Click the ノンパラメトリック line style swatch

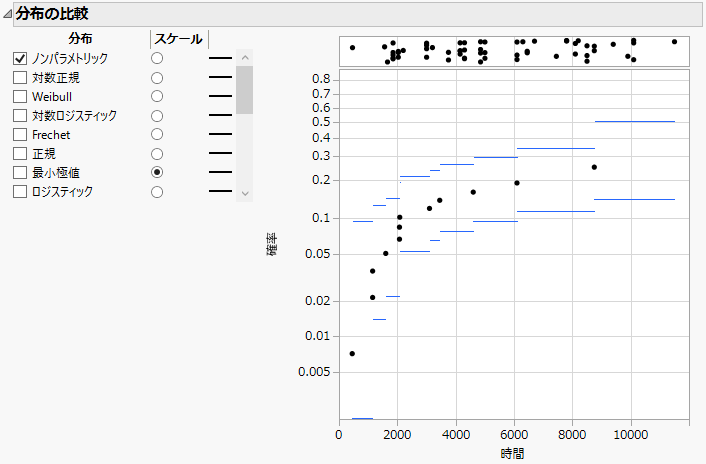point(220,58)
